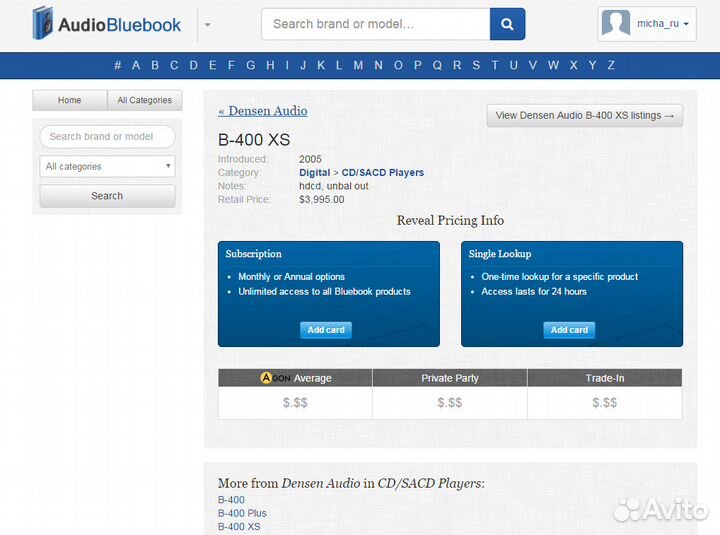The image size is (720, 535).
Task: Click the introduced year 2005
Action: point(310,159)
